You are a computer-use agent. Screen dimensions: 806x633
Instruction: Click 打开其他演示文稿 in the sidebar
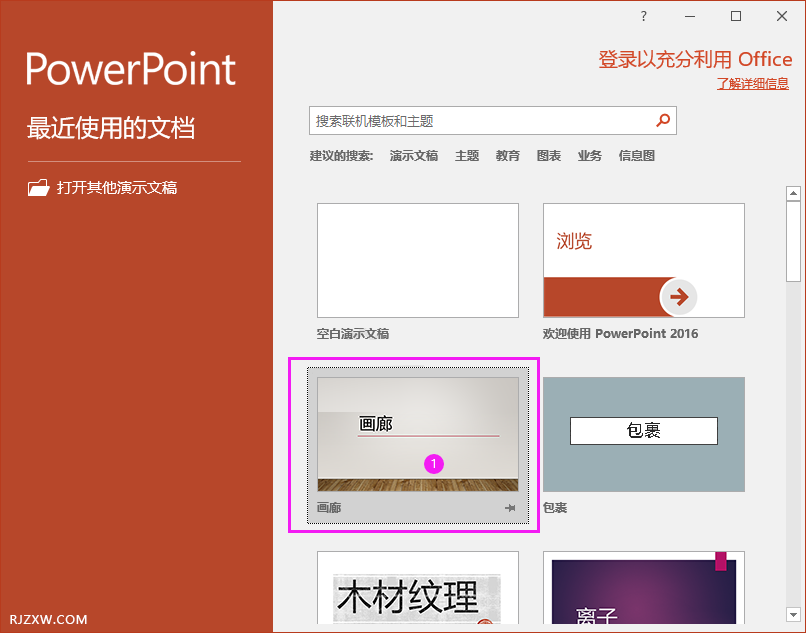(116, 187)
